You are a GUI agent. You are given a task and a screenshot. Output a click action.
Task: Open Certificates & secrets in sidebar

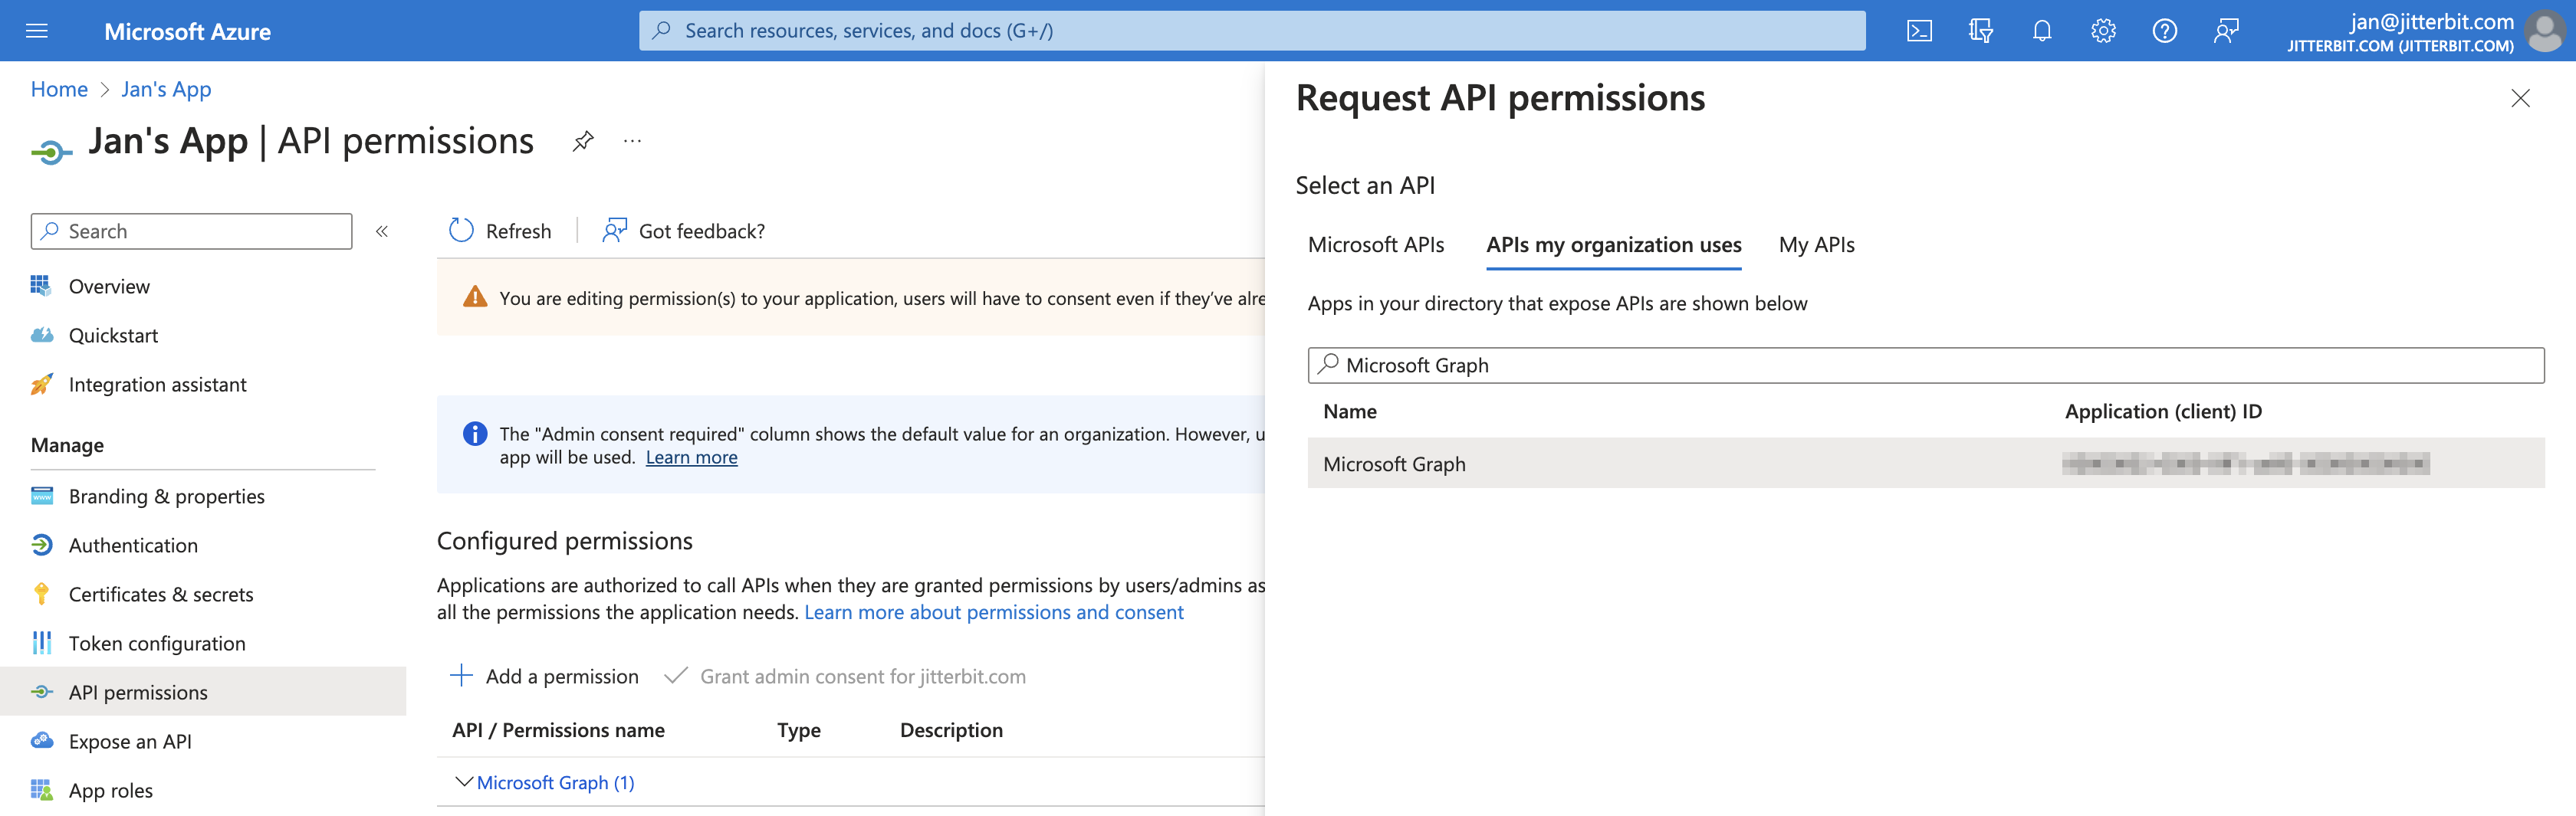click(x=161, y=594)
